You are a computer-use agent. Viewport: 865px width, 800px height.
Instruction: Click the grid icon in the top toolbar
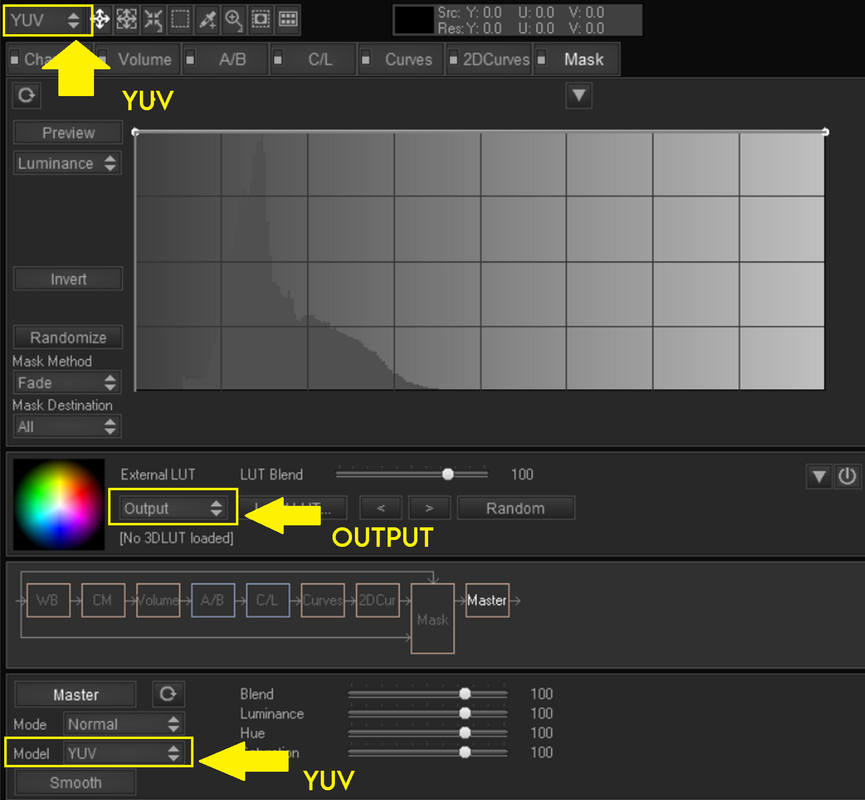(x=288, y=20)
